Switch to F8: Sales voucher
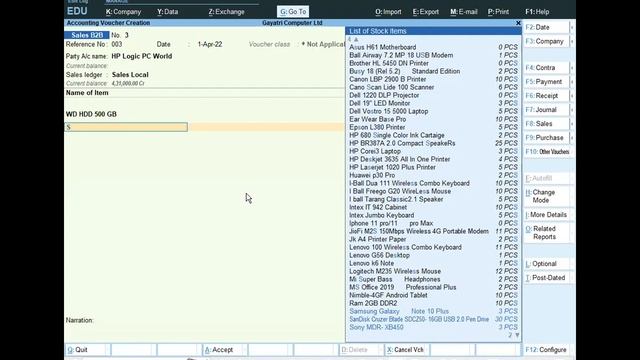640x360 pixels. click(546, 124)
